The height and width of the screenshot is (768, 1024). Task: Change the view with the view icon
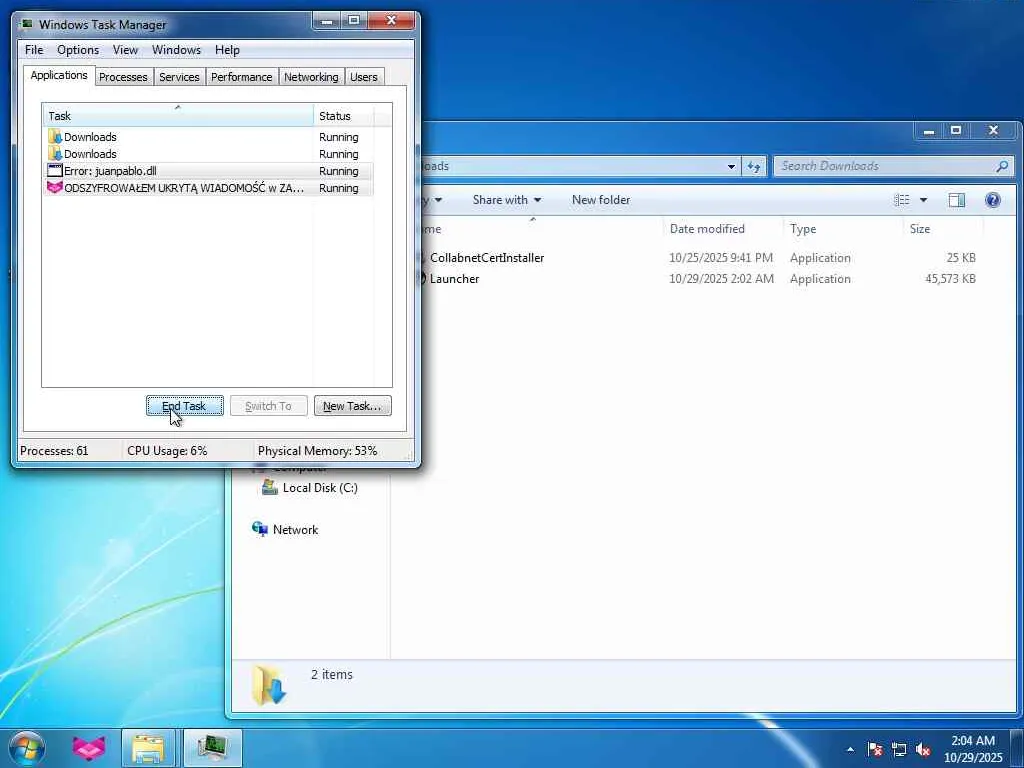point(902,200)
